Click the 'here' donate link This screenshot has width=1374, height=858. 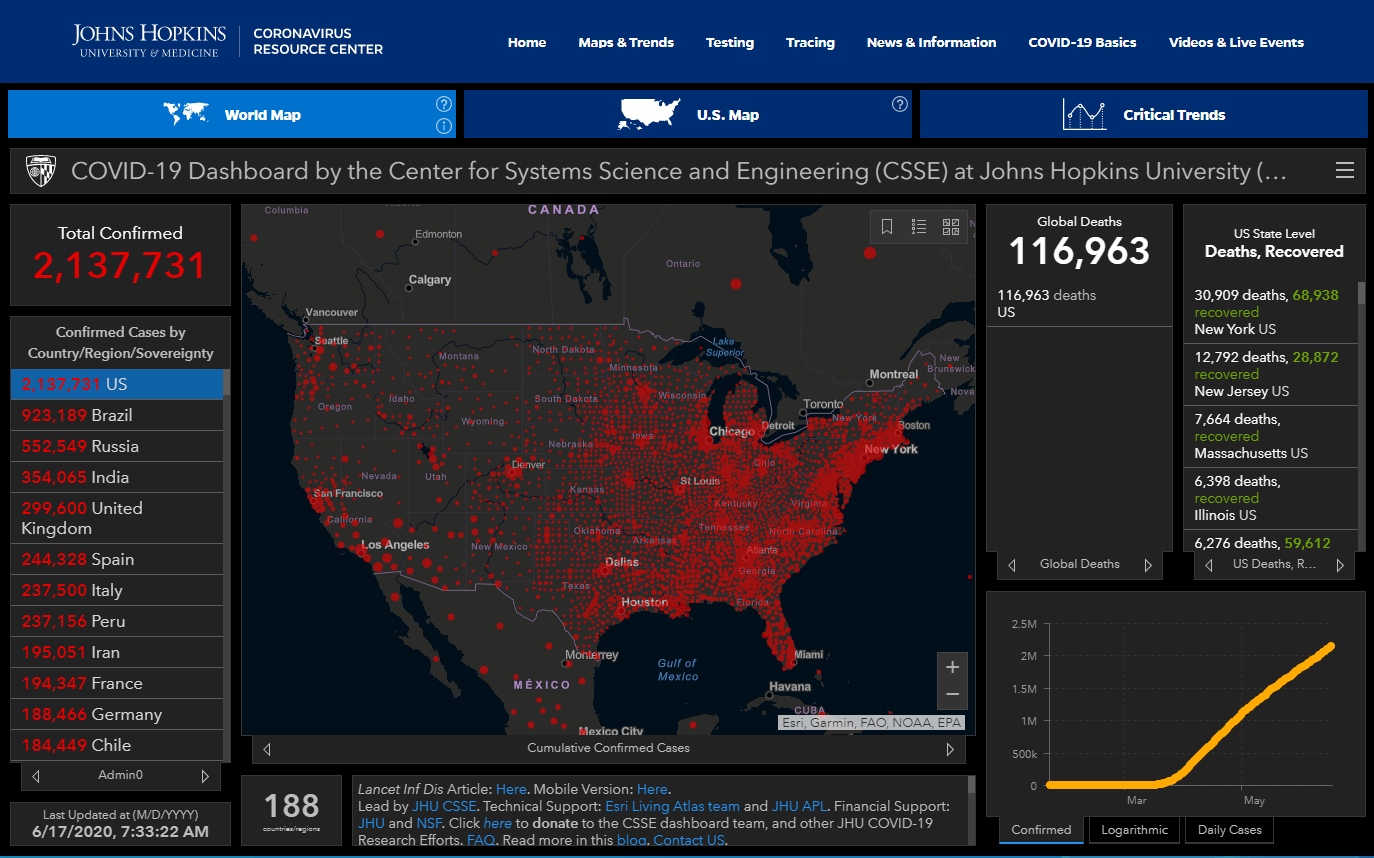click(497, 823)
